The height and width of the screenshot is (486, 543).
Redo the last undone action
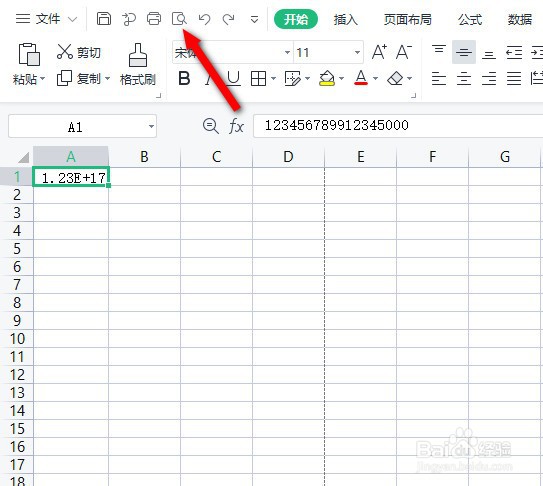[229, 19]
